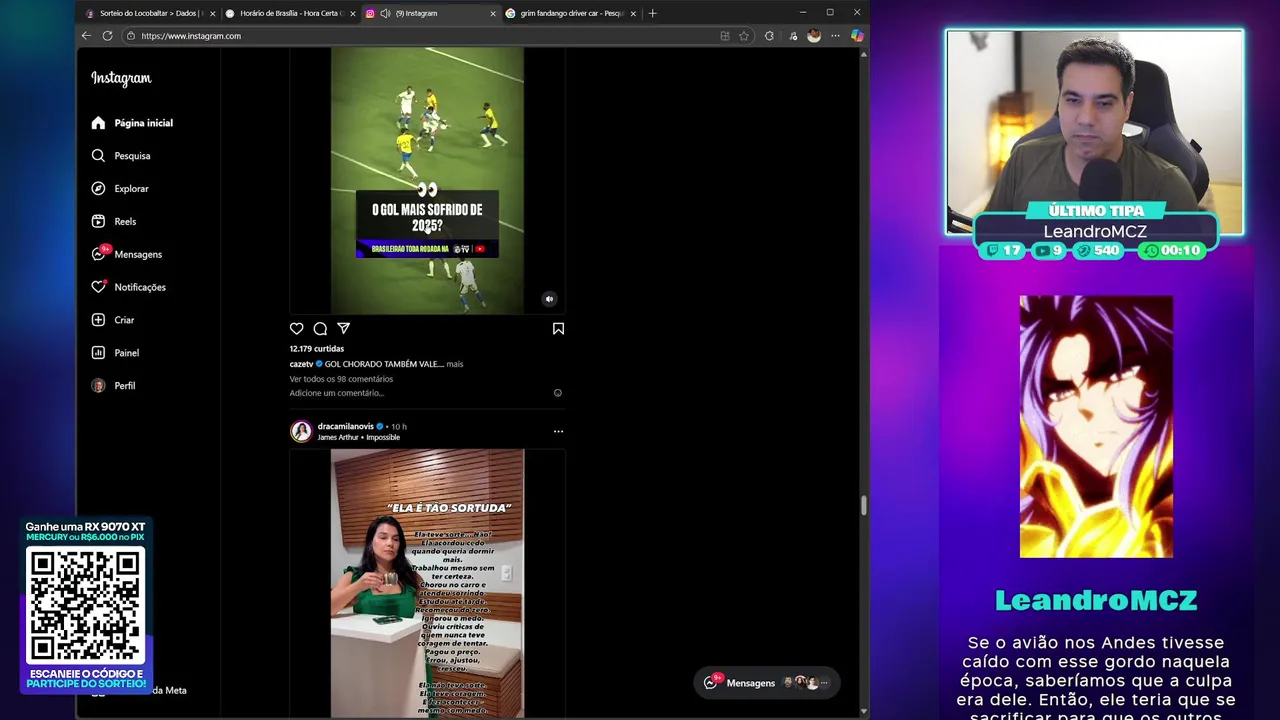Open dracamilanovis profile name

coord(345,427)
